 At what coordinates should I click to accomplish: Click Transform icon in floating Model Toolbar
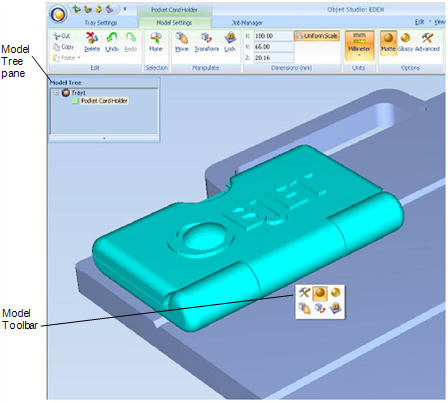coord(320,308)
